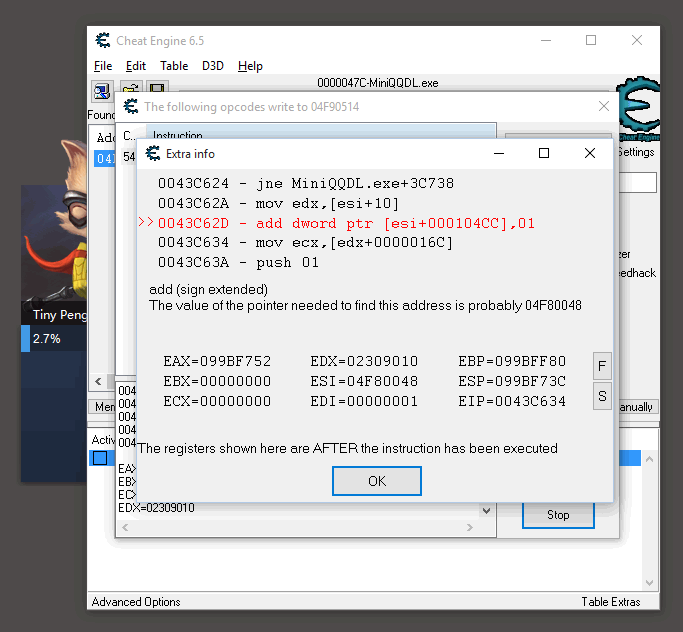Click down arrow of address list scrollbar
This screenshot has width=683, height=632.
[x=649, y=583]
